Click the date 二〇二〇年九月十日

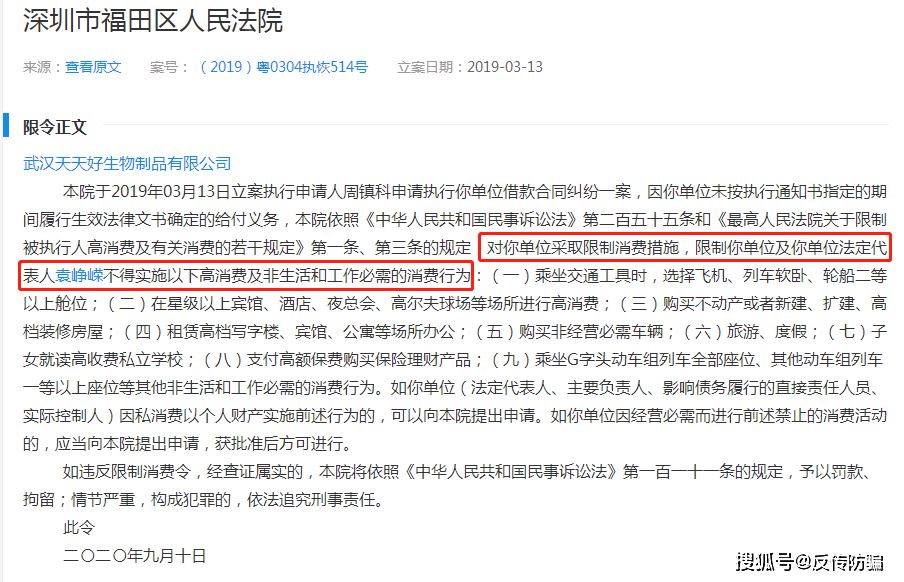pos(134,556)
